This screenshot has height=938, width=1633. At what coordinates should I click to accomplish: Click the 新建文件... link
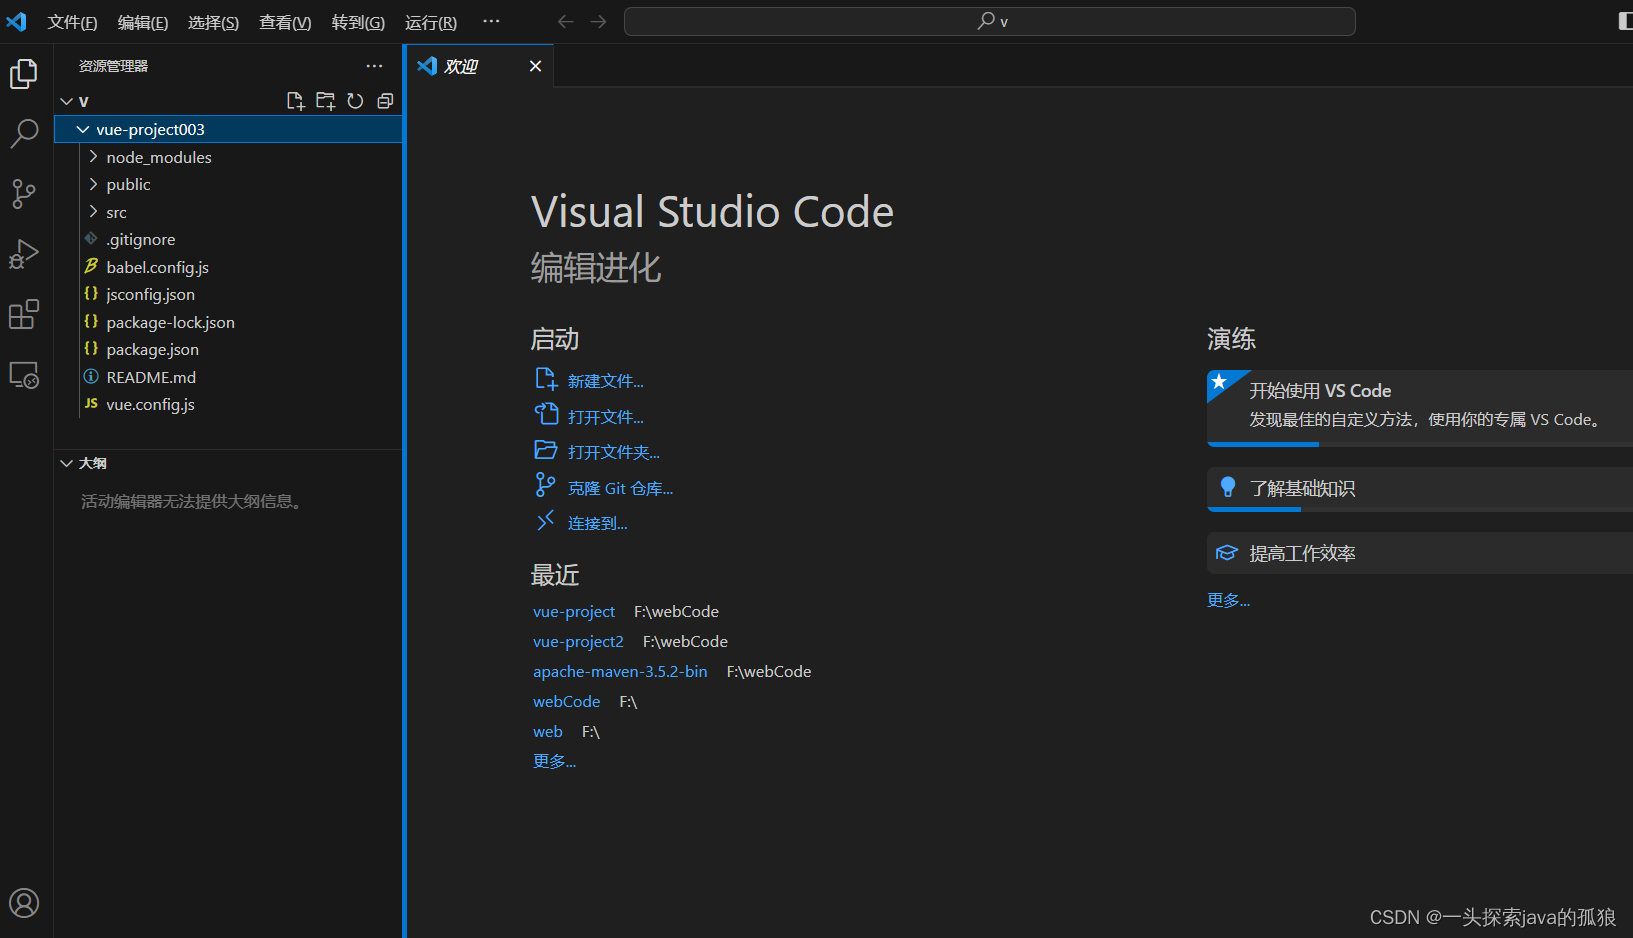click(606, 381)
